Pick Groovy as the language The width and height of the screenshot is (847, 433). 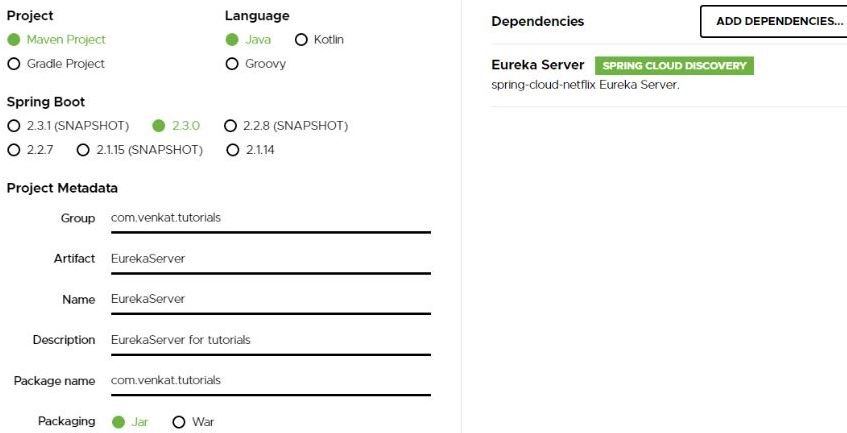232,64
